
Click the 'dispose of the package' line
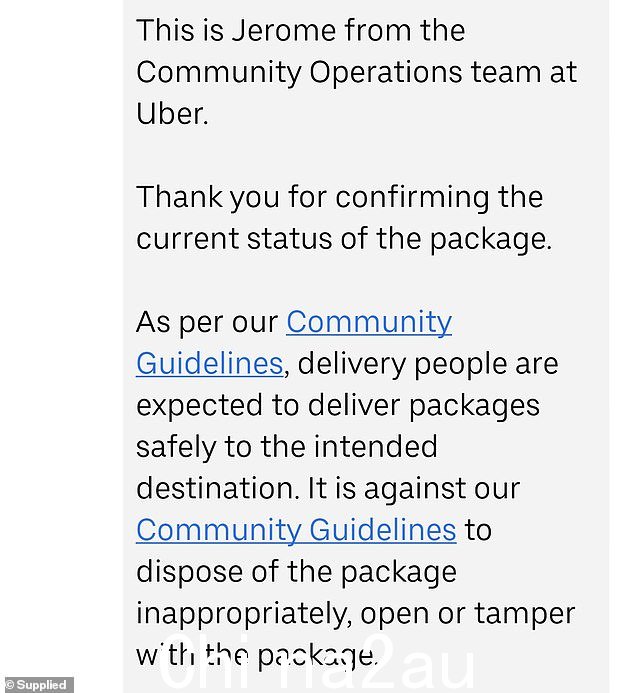click(296, 573)
